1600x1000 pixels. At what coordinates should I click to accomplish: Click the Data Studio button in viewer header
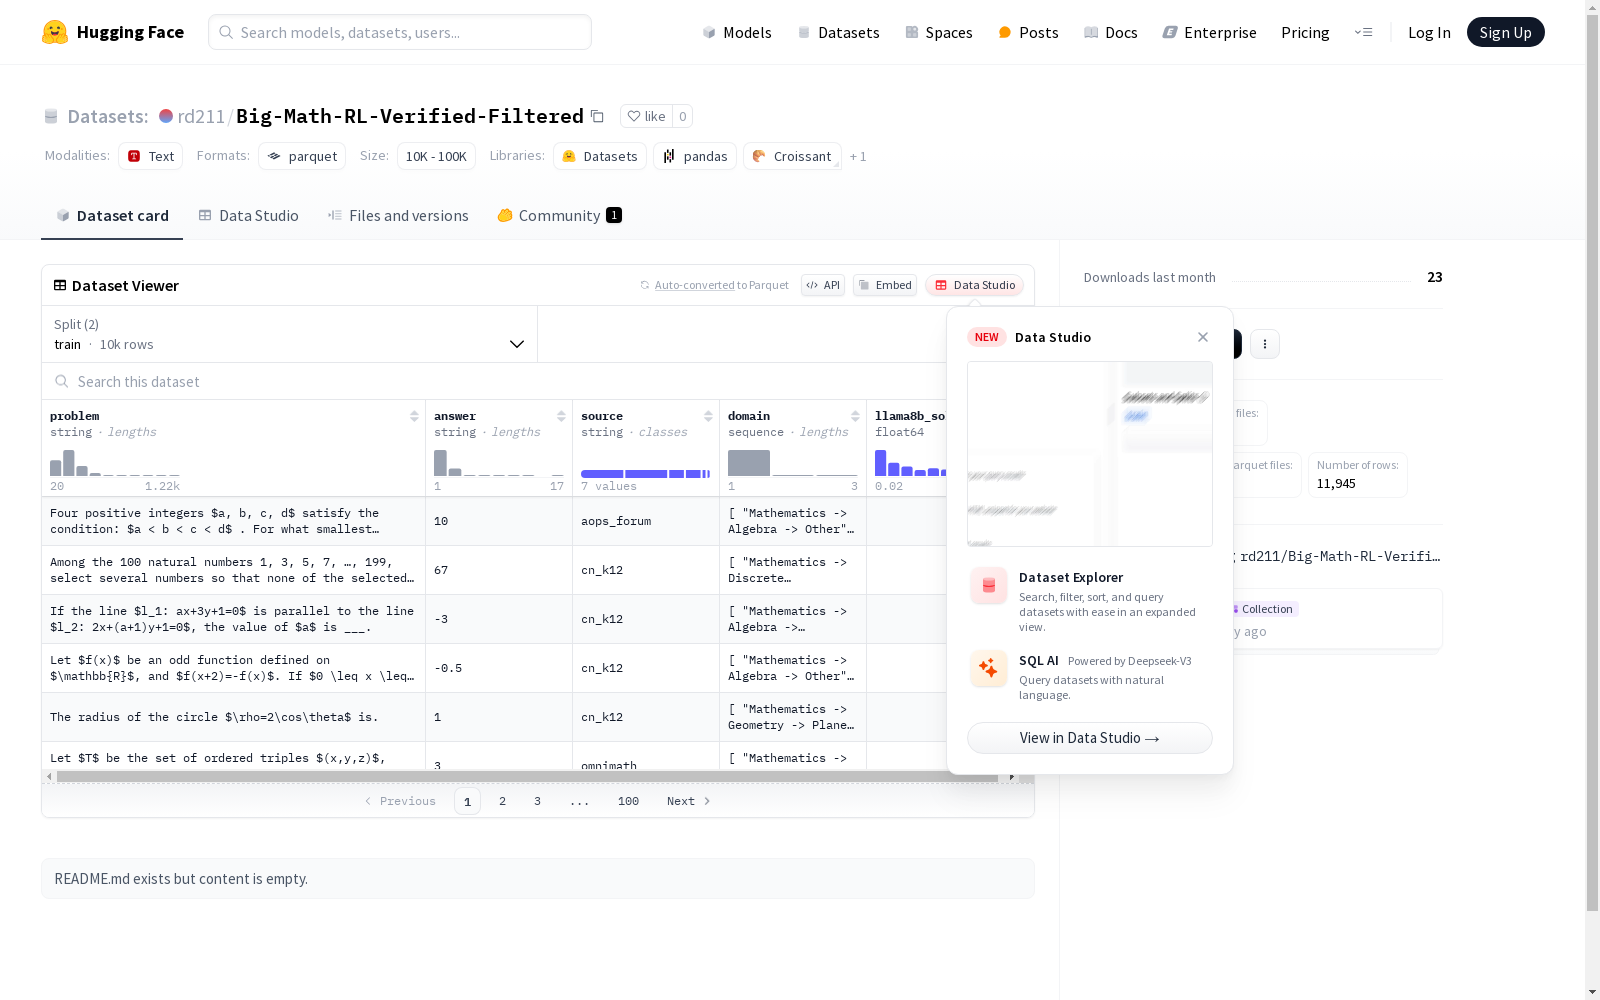[975, 285]
